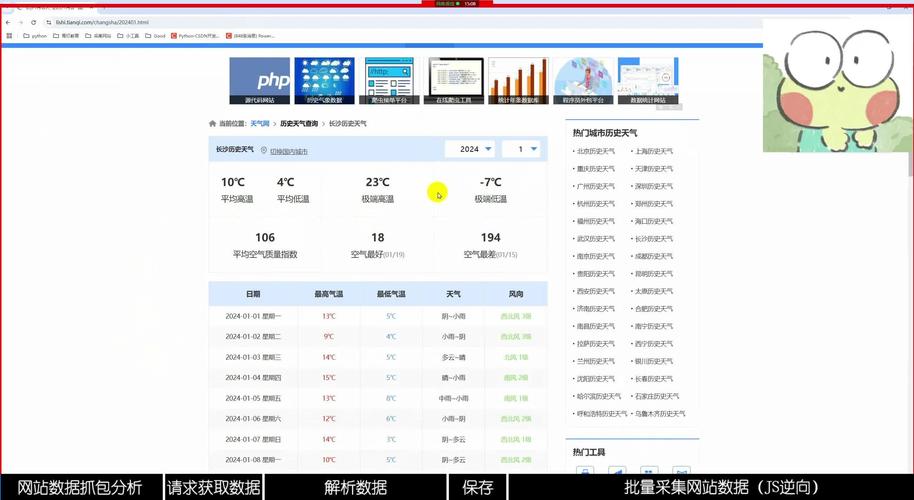Viewport: 914px width, 500px height.
Task: Click the 106 average air quality value
Action: [x=265, y=237]
